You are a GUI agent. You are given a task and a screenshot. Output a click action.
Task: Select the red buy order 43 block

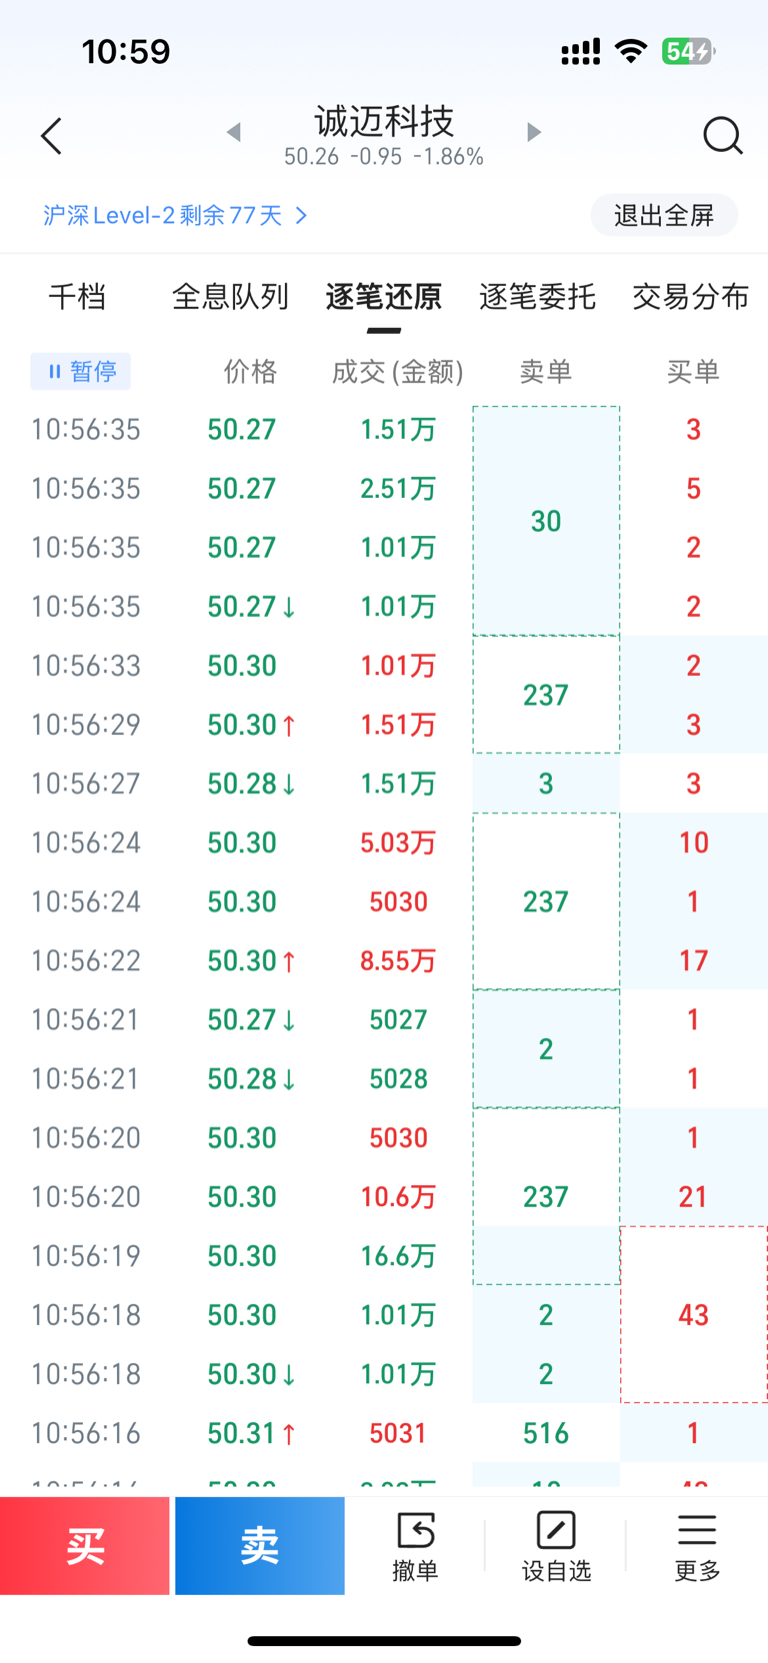click(x=693, y=1314)
